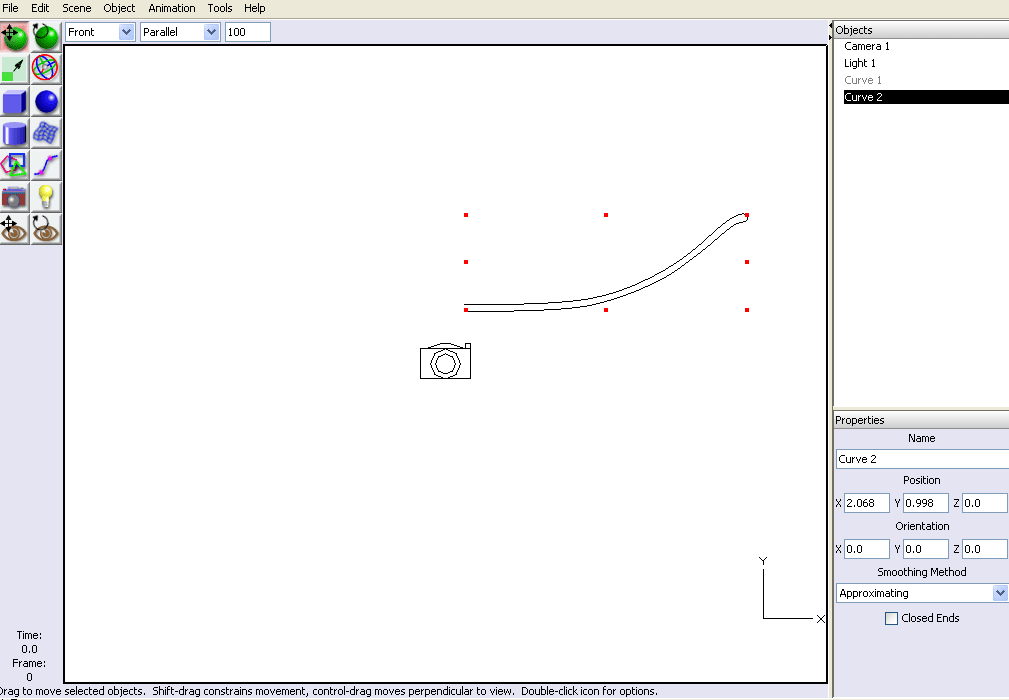This screenshot has height=700, width=1009.
Task: Open the Front view dropdown
Action: point(100,32)
